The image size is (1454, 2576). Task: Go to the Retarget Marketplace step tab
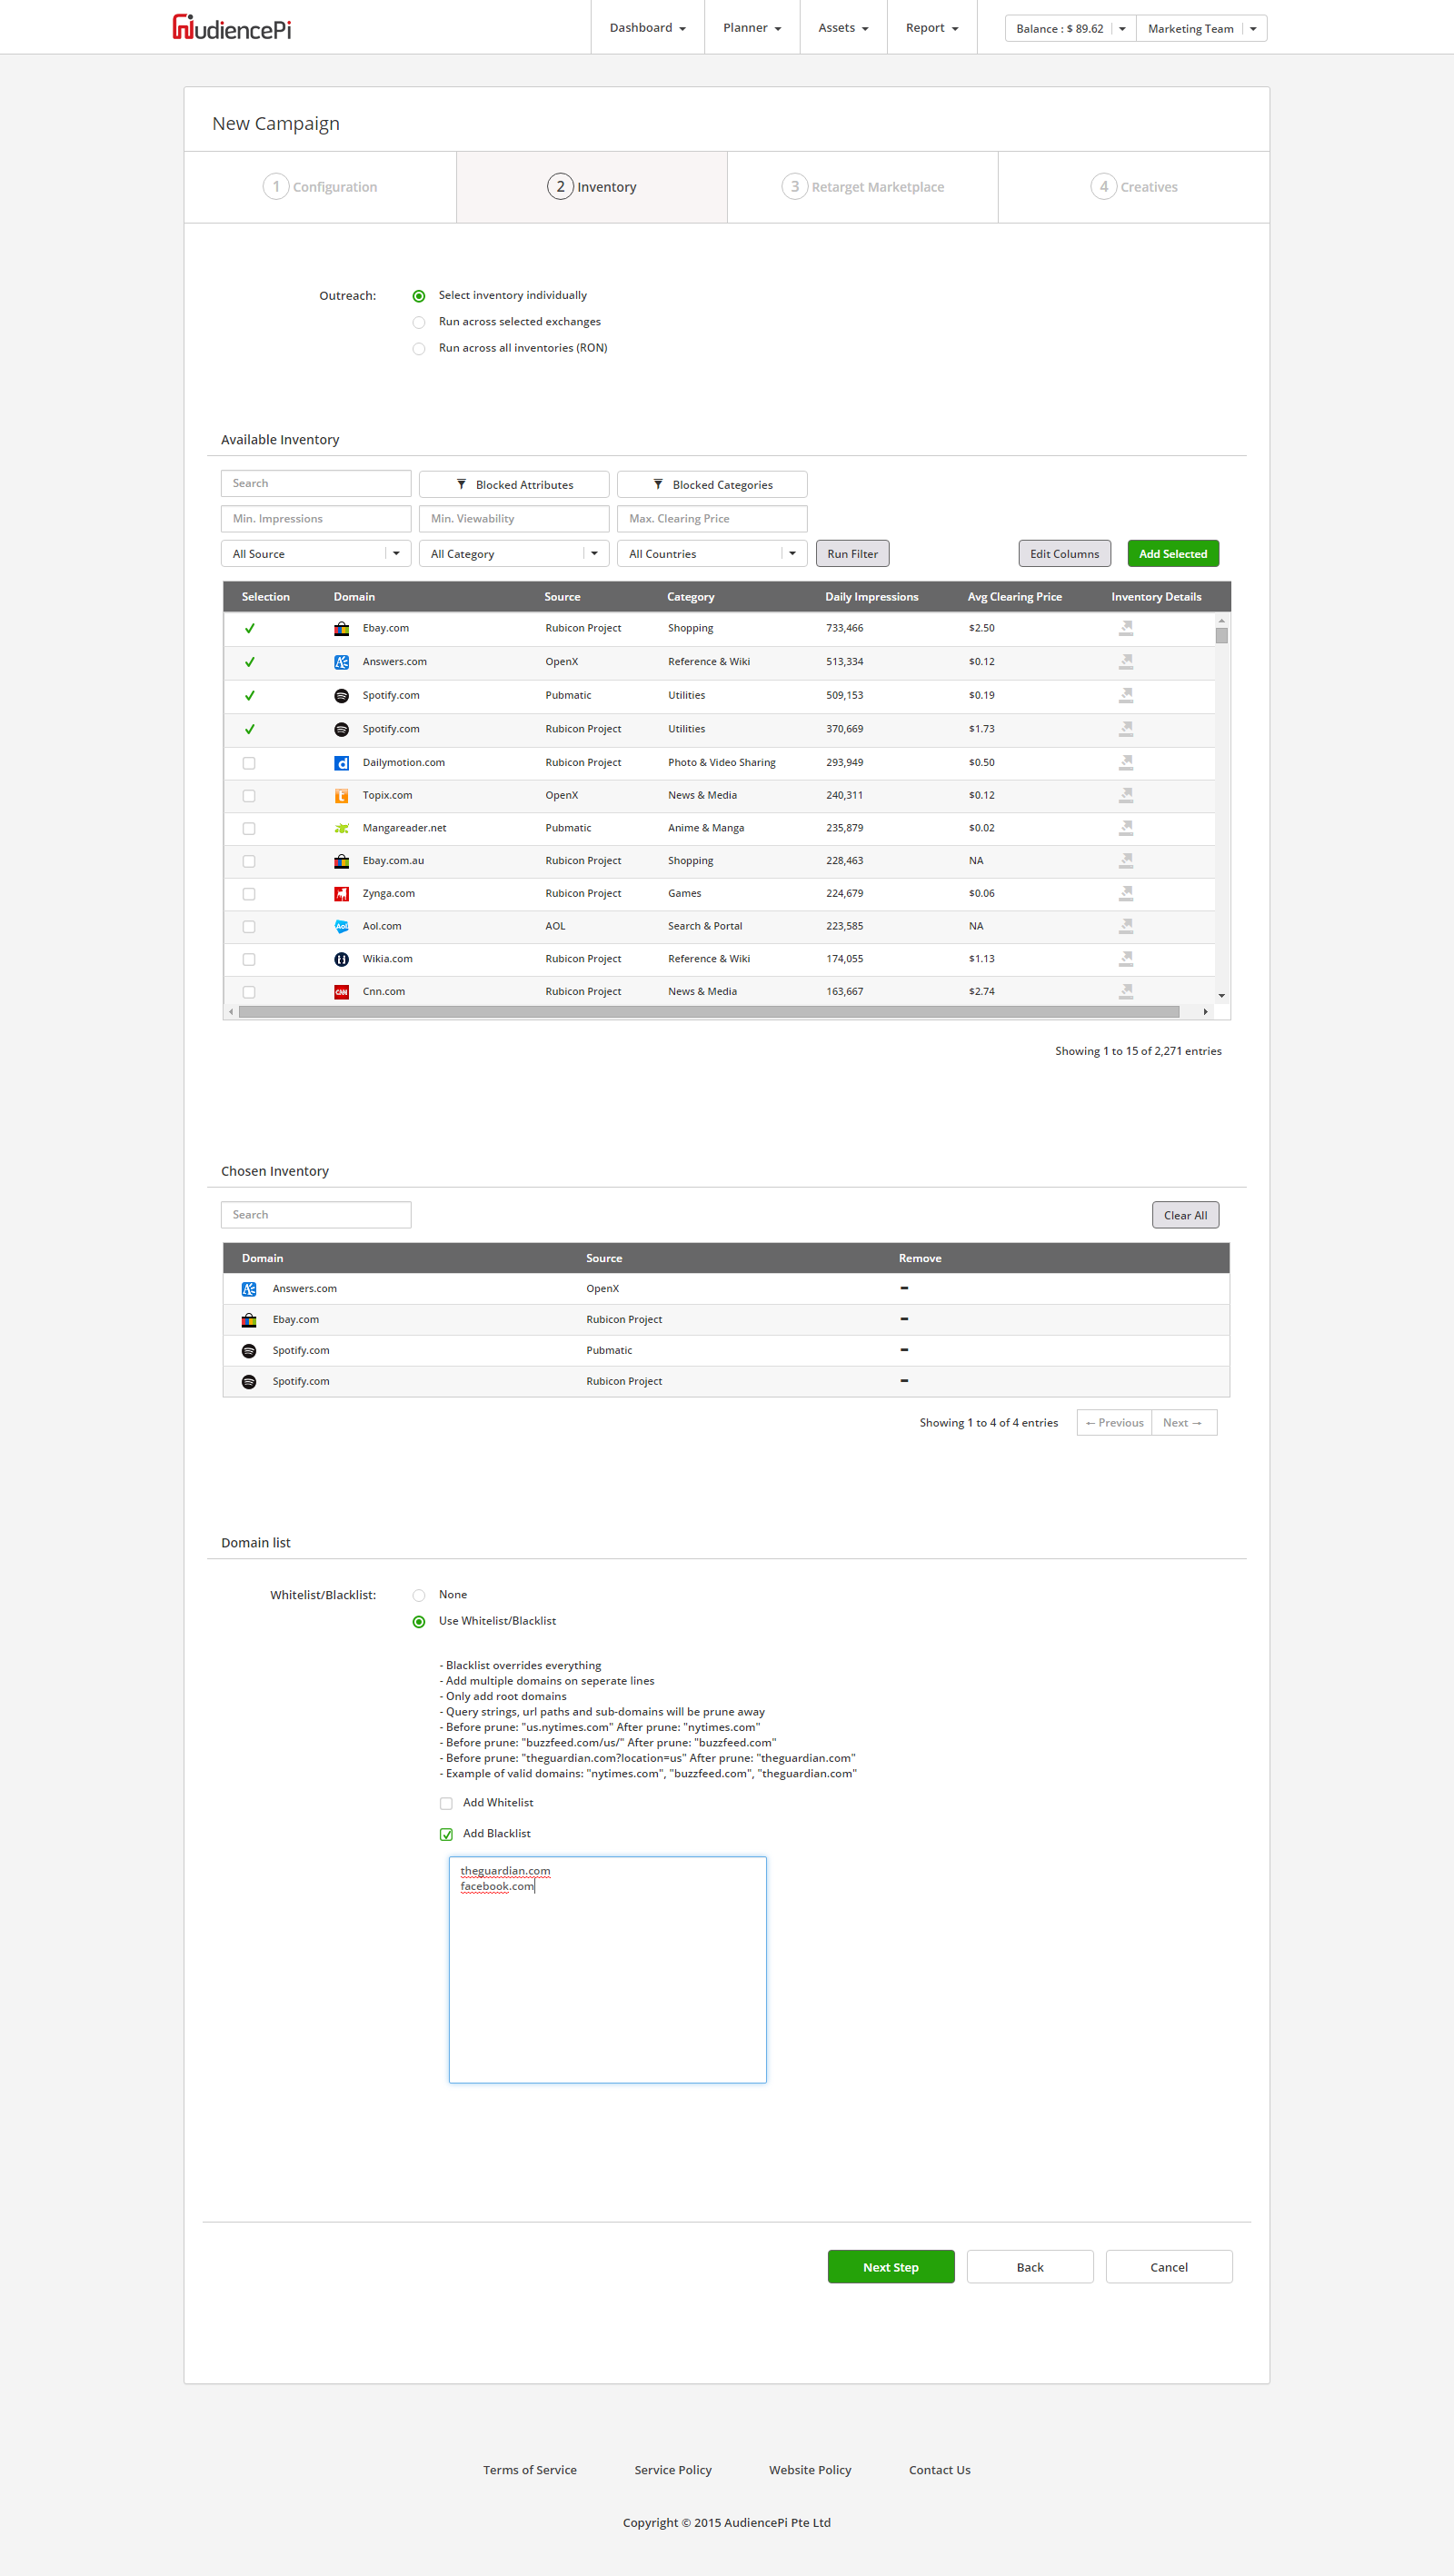862,187
